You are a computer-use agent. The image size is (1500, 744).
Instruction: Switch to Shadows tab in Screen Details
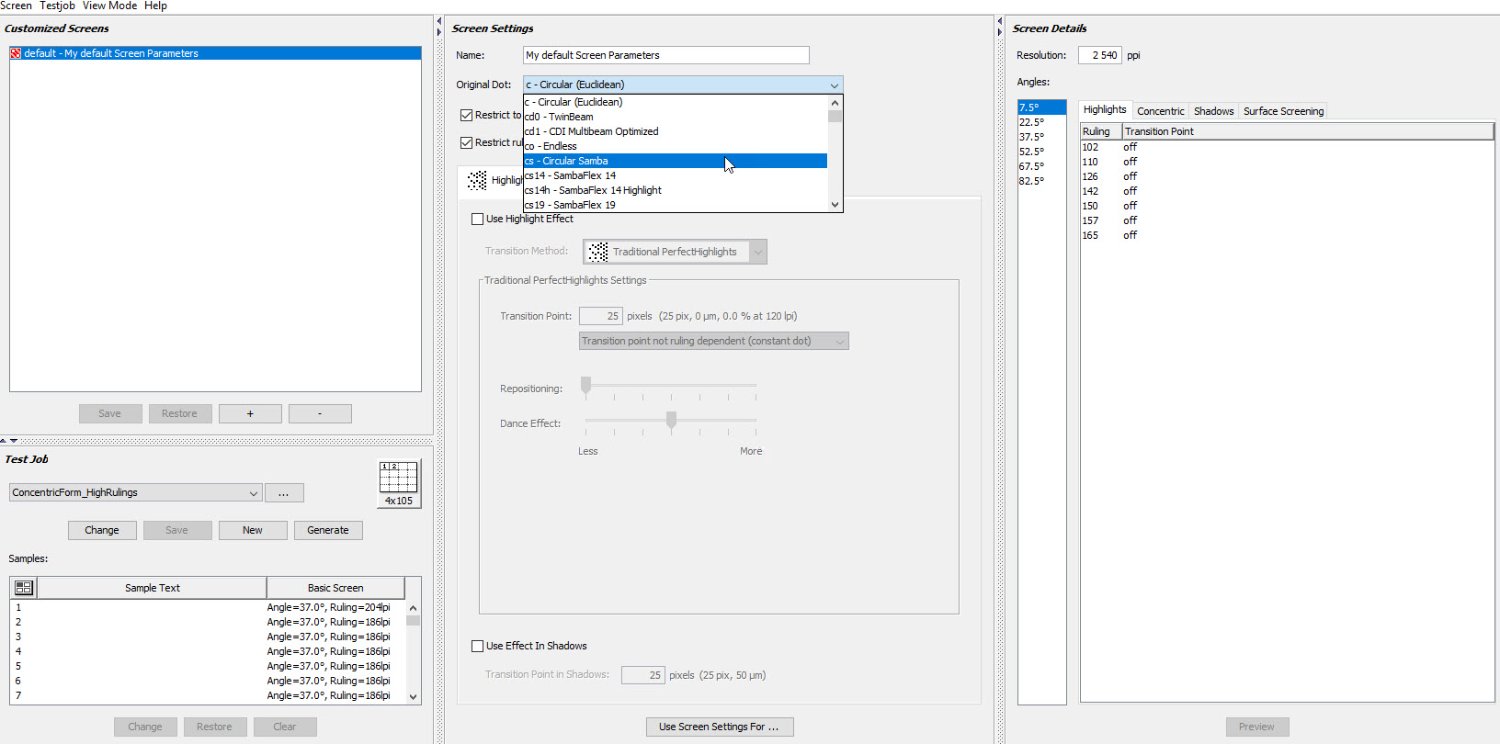point(1214,111)
